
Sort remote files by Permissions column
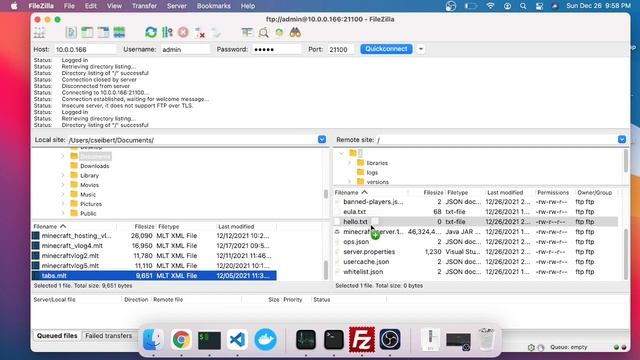tap(553, 192)
